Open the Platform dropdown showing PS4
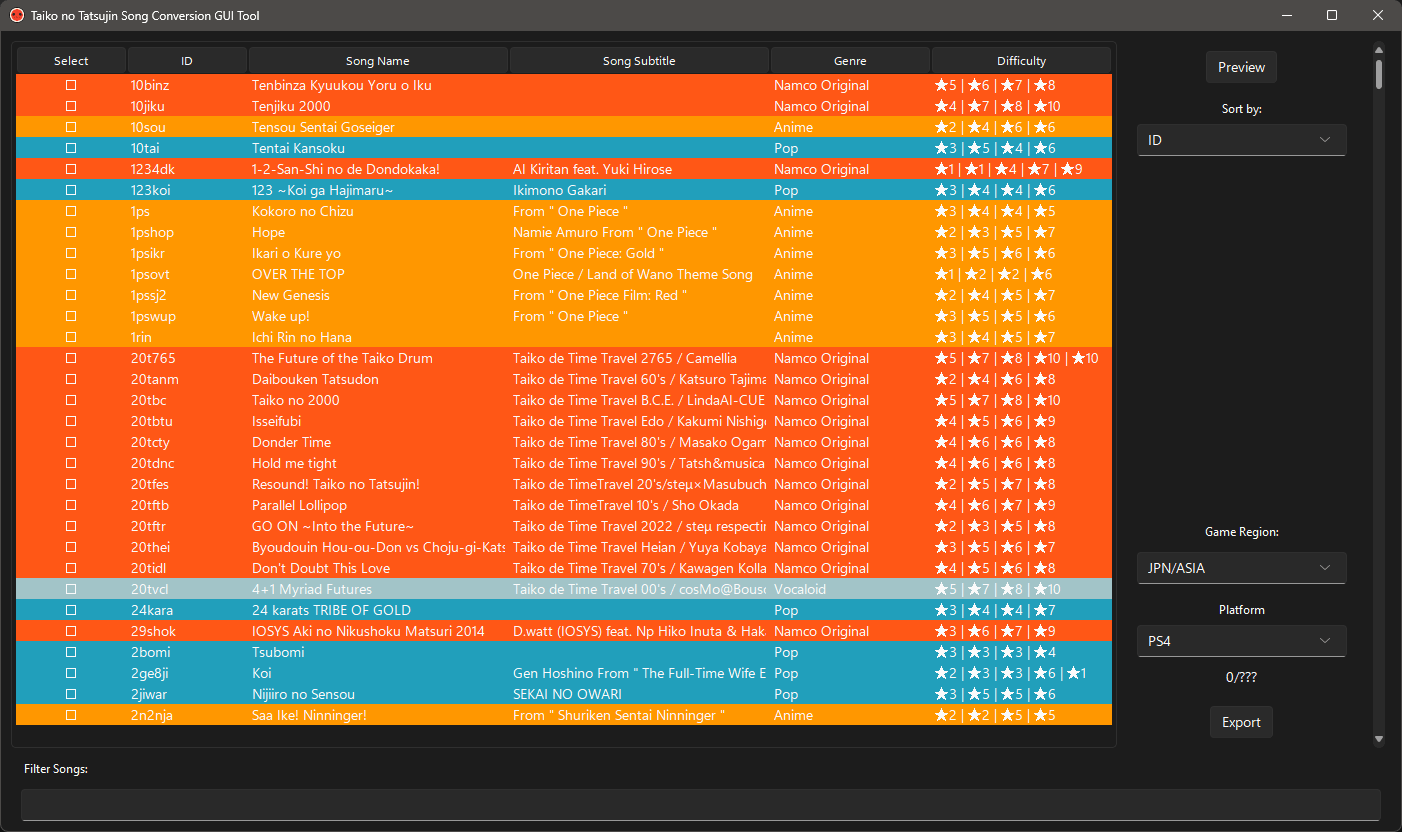The image size is (1402, 832). pyautogui.click(x=1241, y=641)
